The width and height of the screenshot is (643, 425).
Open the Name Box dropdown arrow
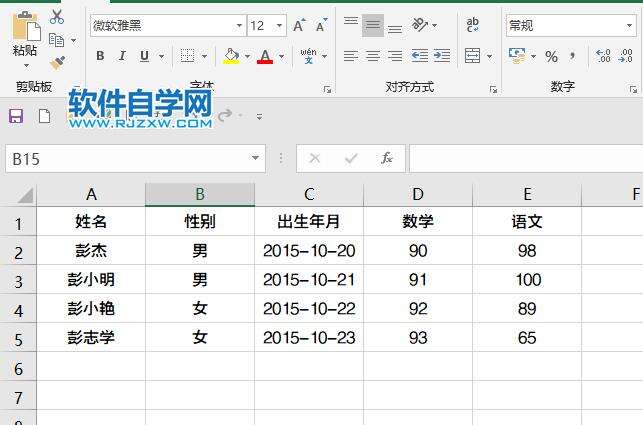[255, 158]
